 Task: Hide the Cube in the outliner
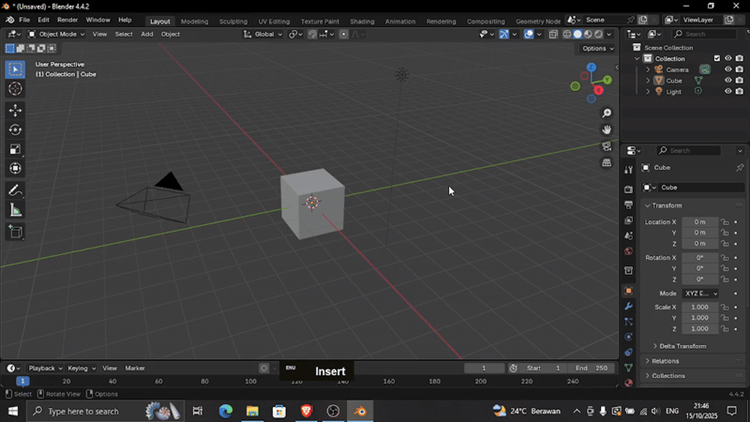coord(727,80)
